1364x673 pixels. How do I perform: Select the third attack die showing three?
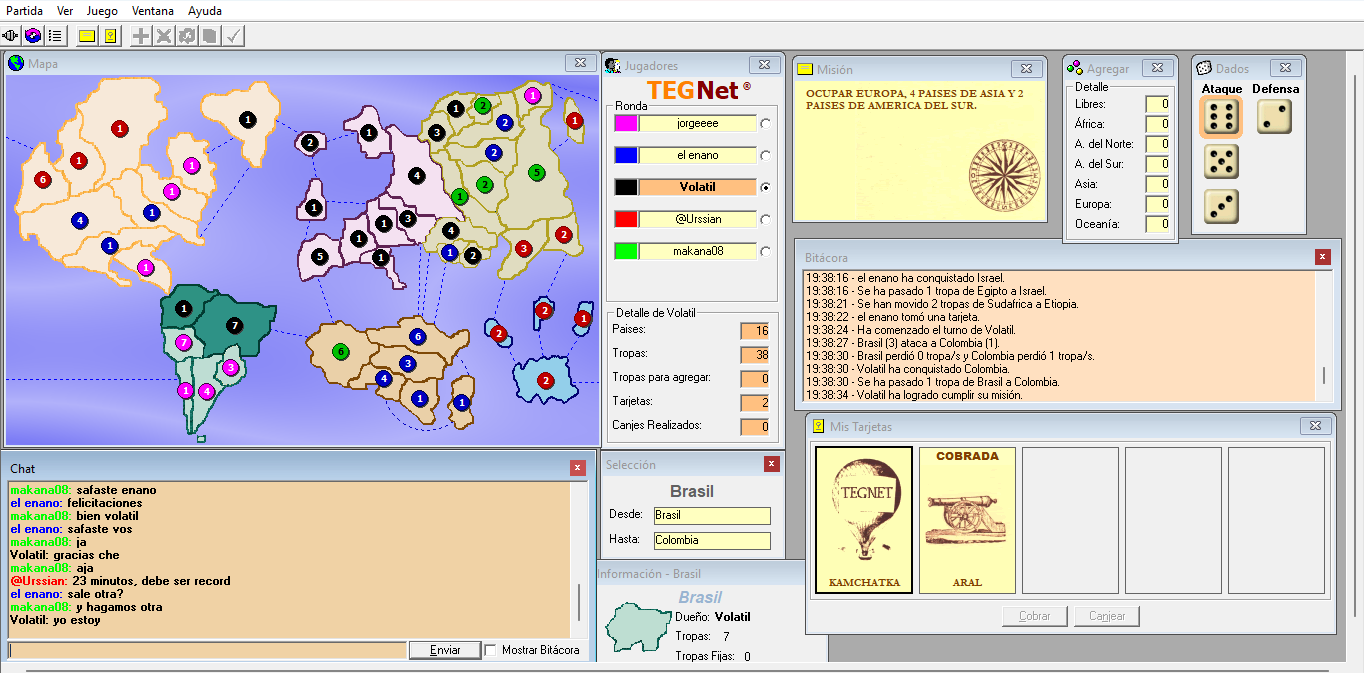point(1221,206)
